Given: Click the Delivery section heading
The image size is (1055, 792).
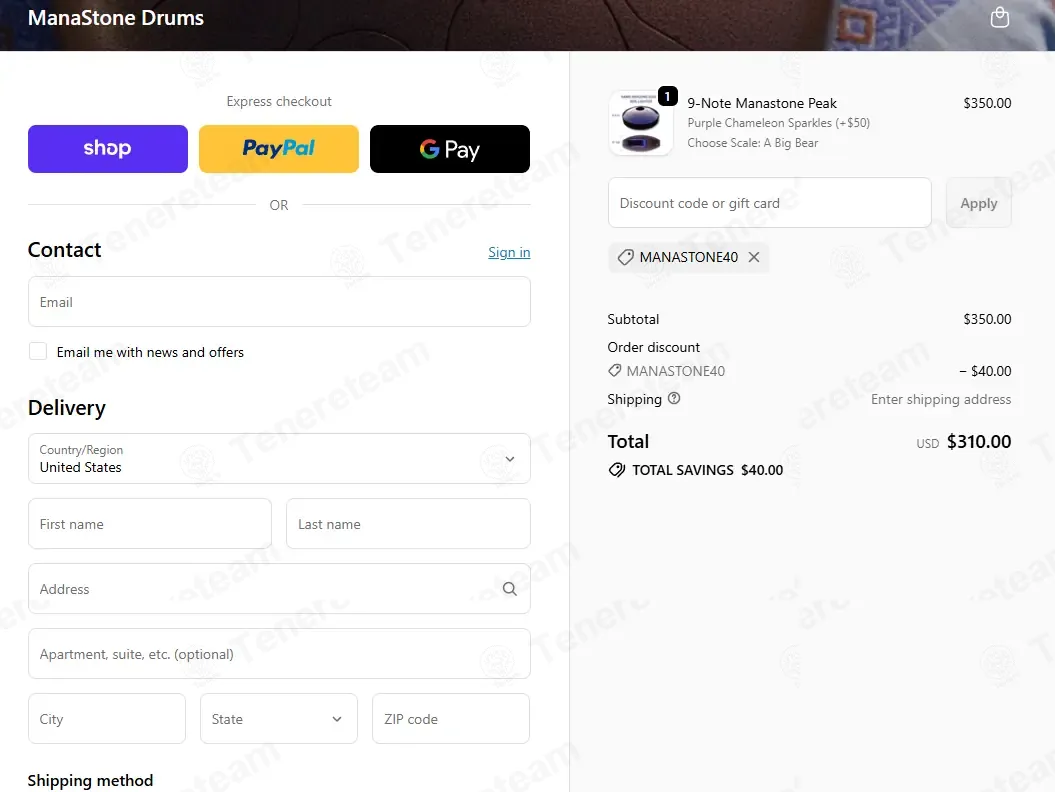Looking at the screenshot, I should pos(67,408).
